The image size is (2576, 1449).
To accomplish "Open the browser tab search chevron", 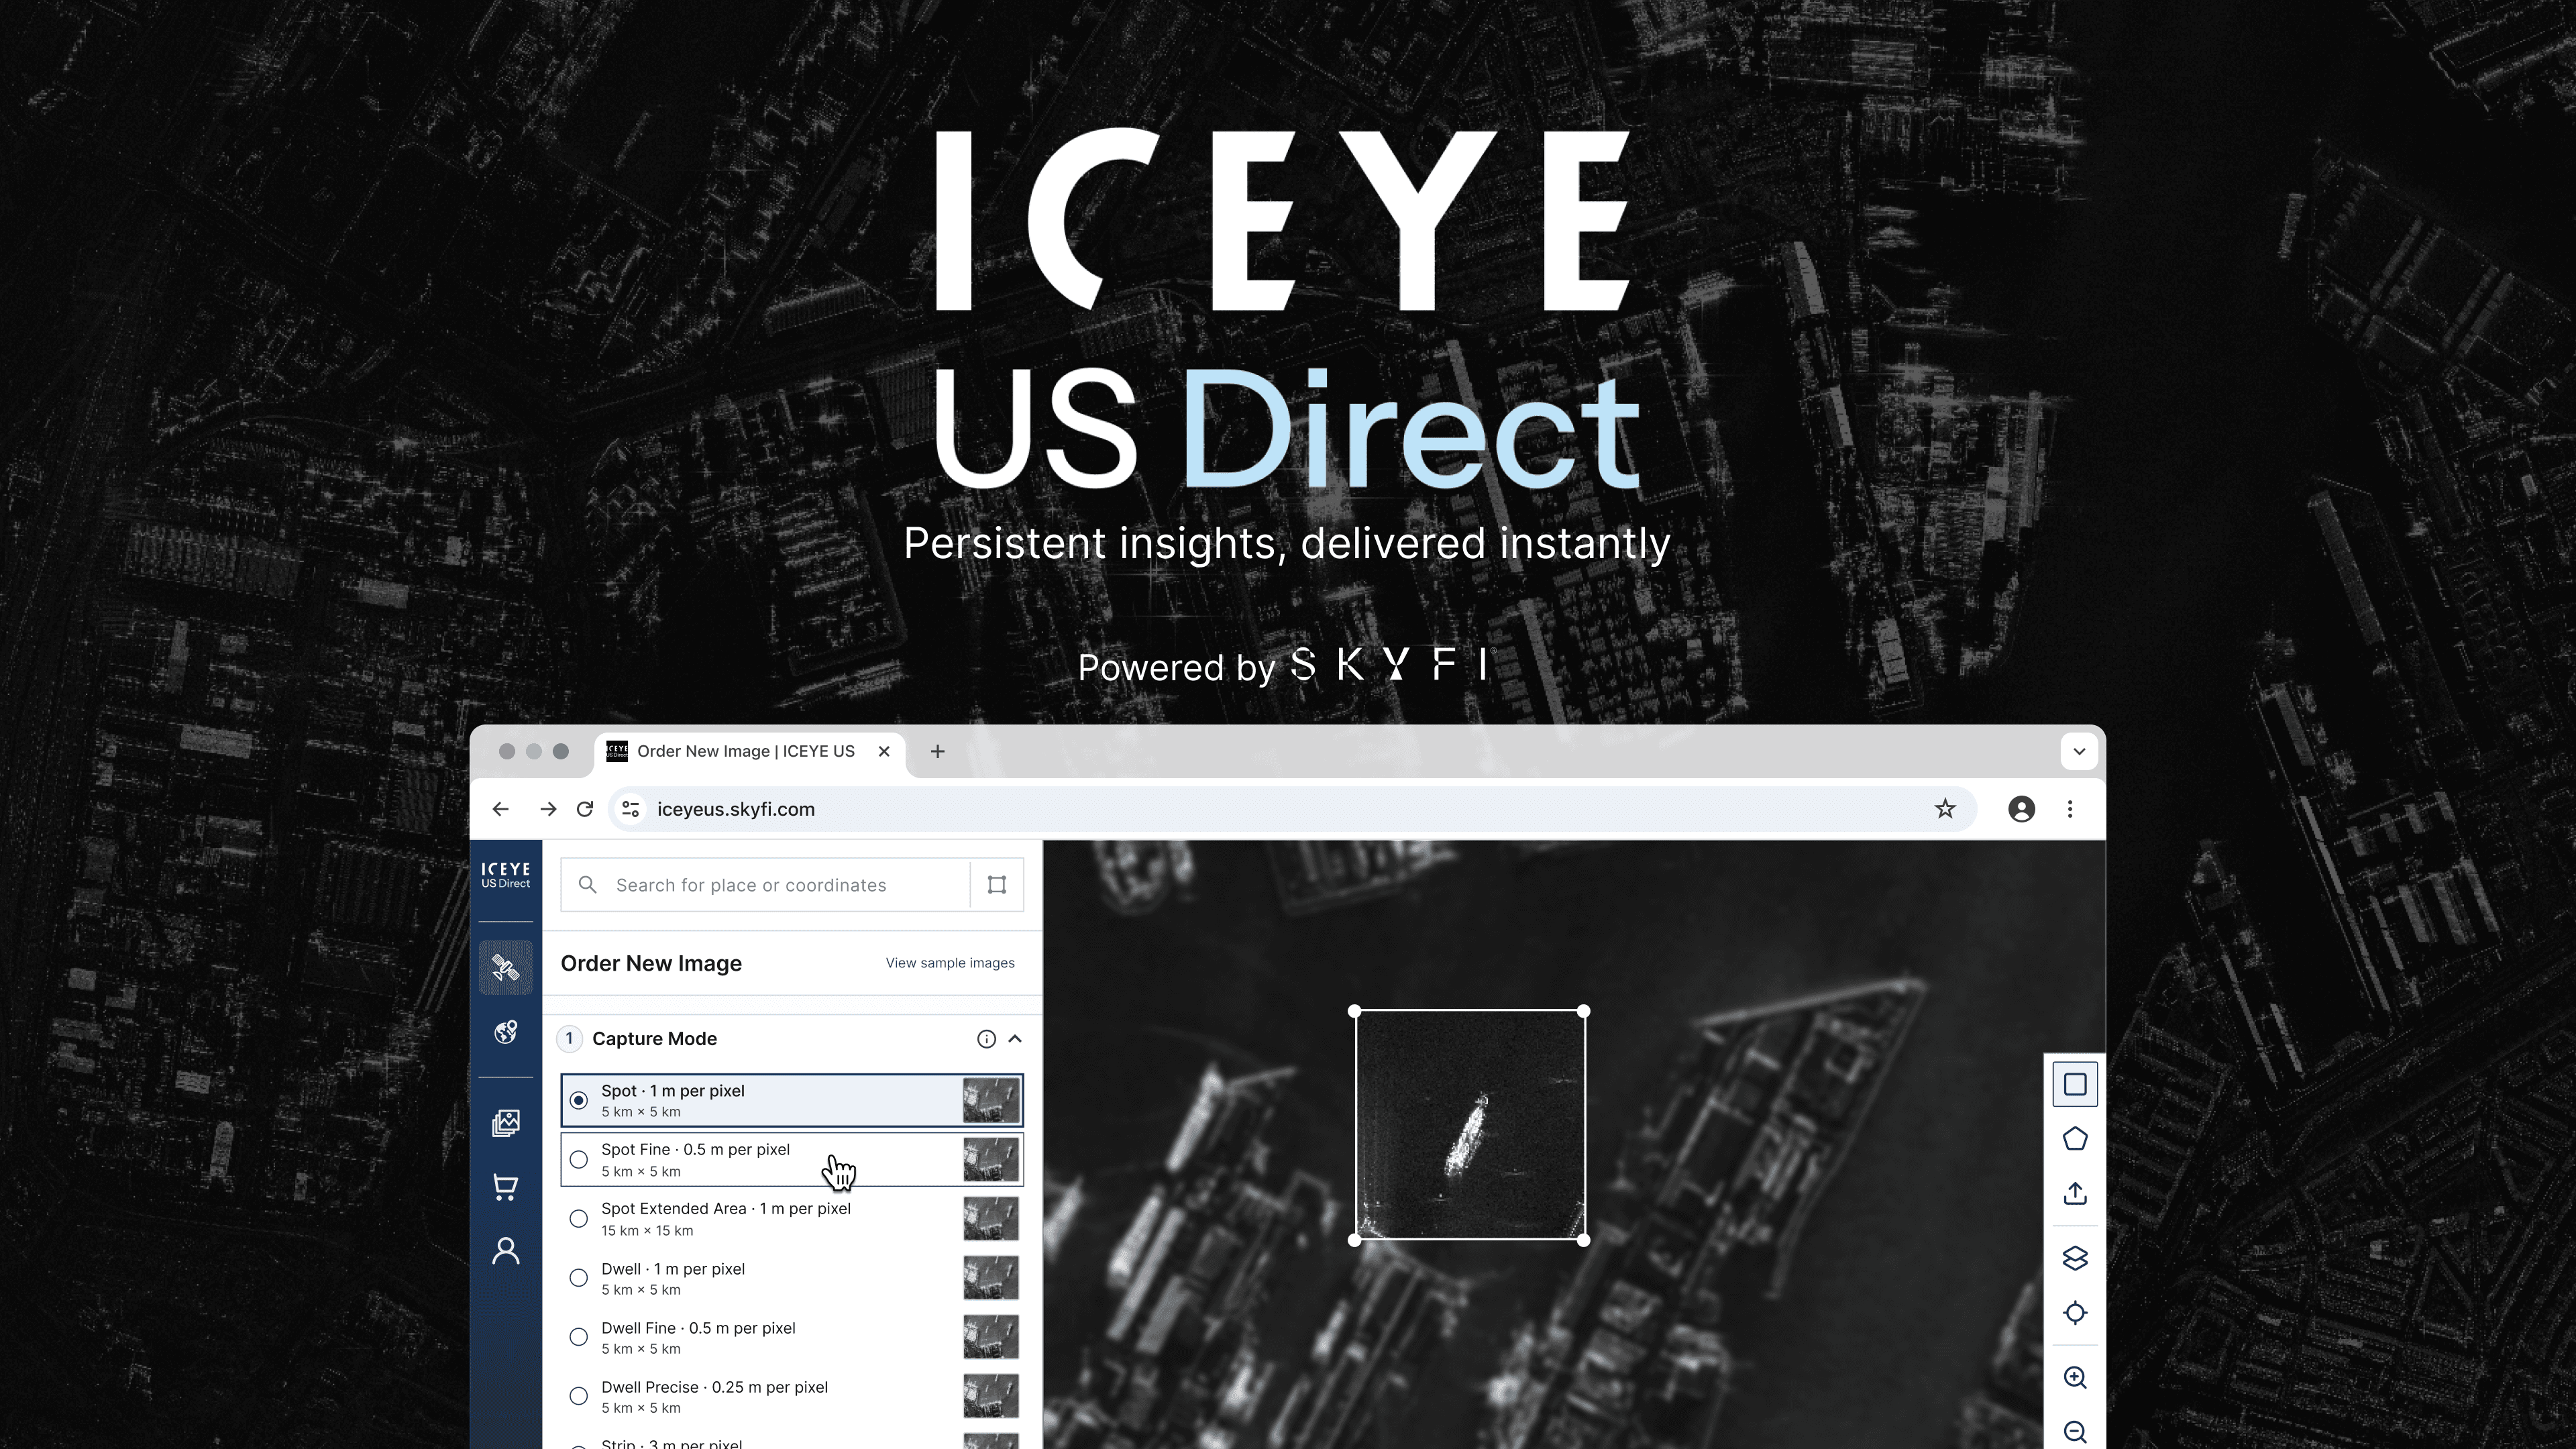I will pyautogui.click(x=2079, y=751).
